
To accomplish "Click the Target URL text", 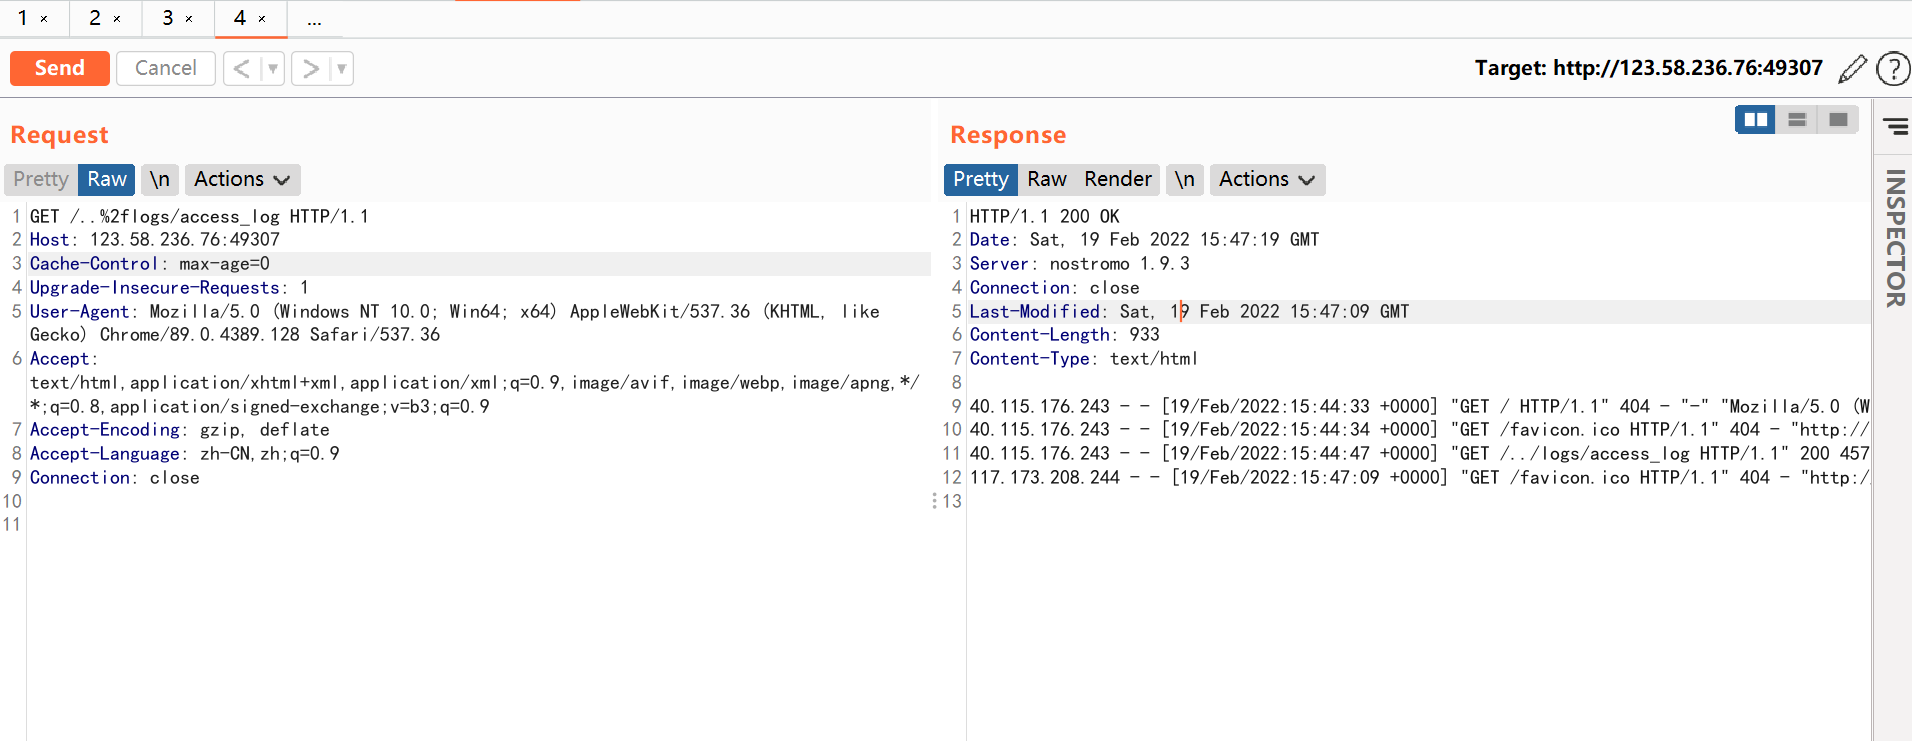I will tap(1649, 68).
